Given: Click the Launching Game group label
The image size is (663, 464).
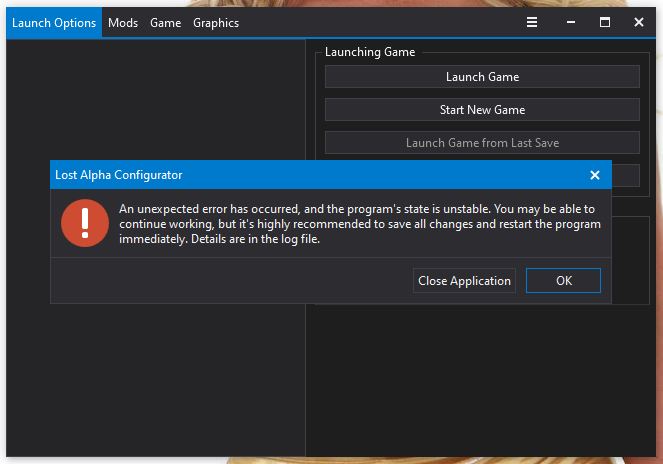Looking at the screenshot, I should [370, 52].
